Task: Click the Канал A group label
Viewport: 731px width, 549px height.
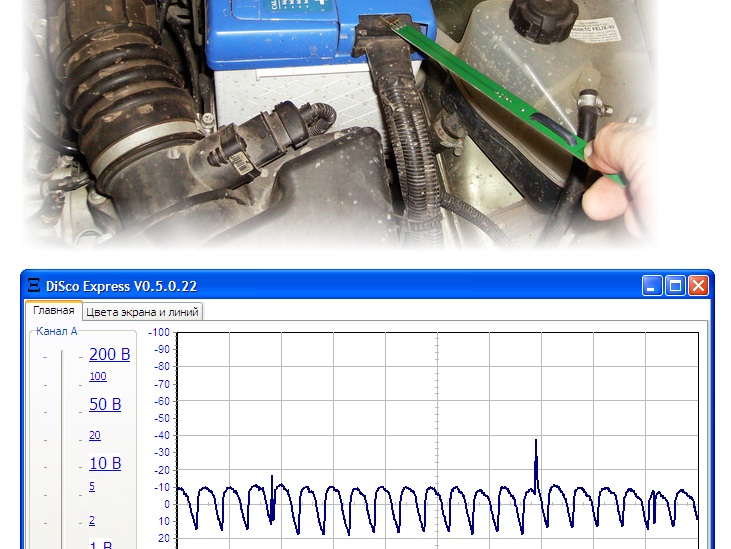Action: point(56,331)
